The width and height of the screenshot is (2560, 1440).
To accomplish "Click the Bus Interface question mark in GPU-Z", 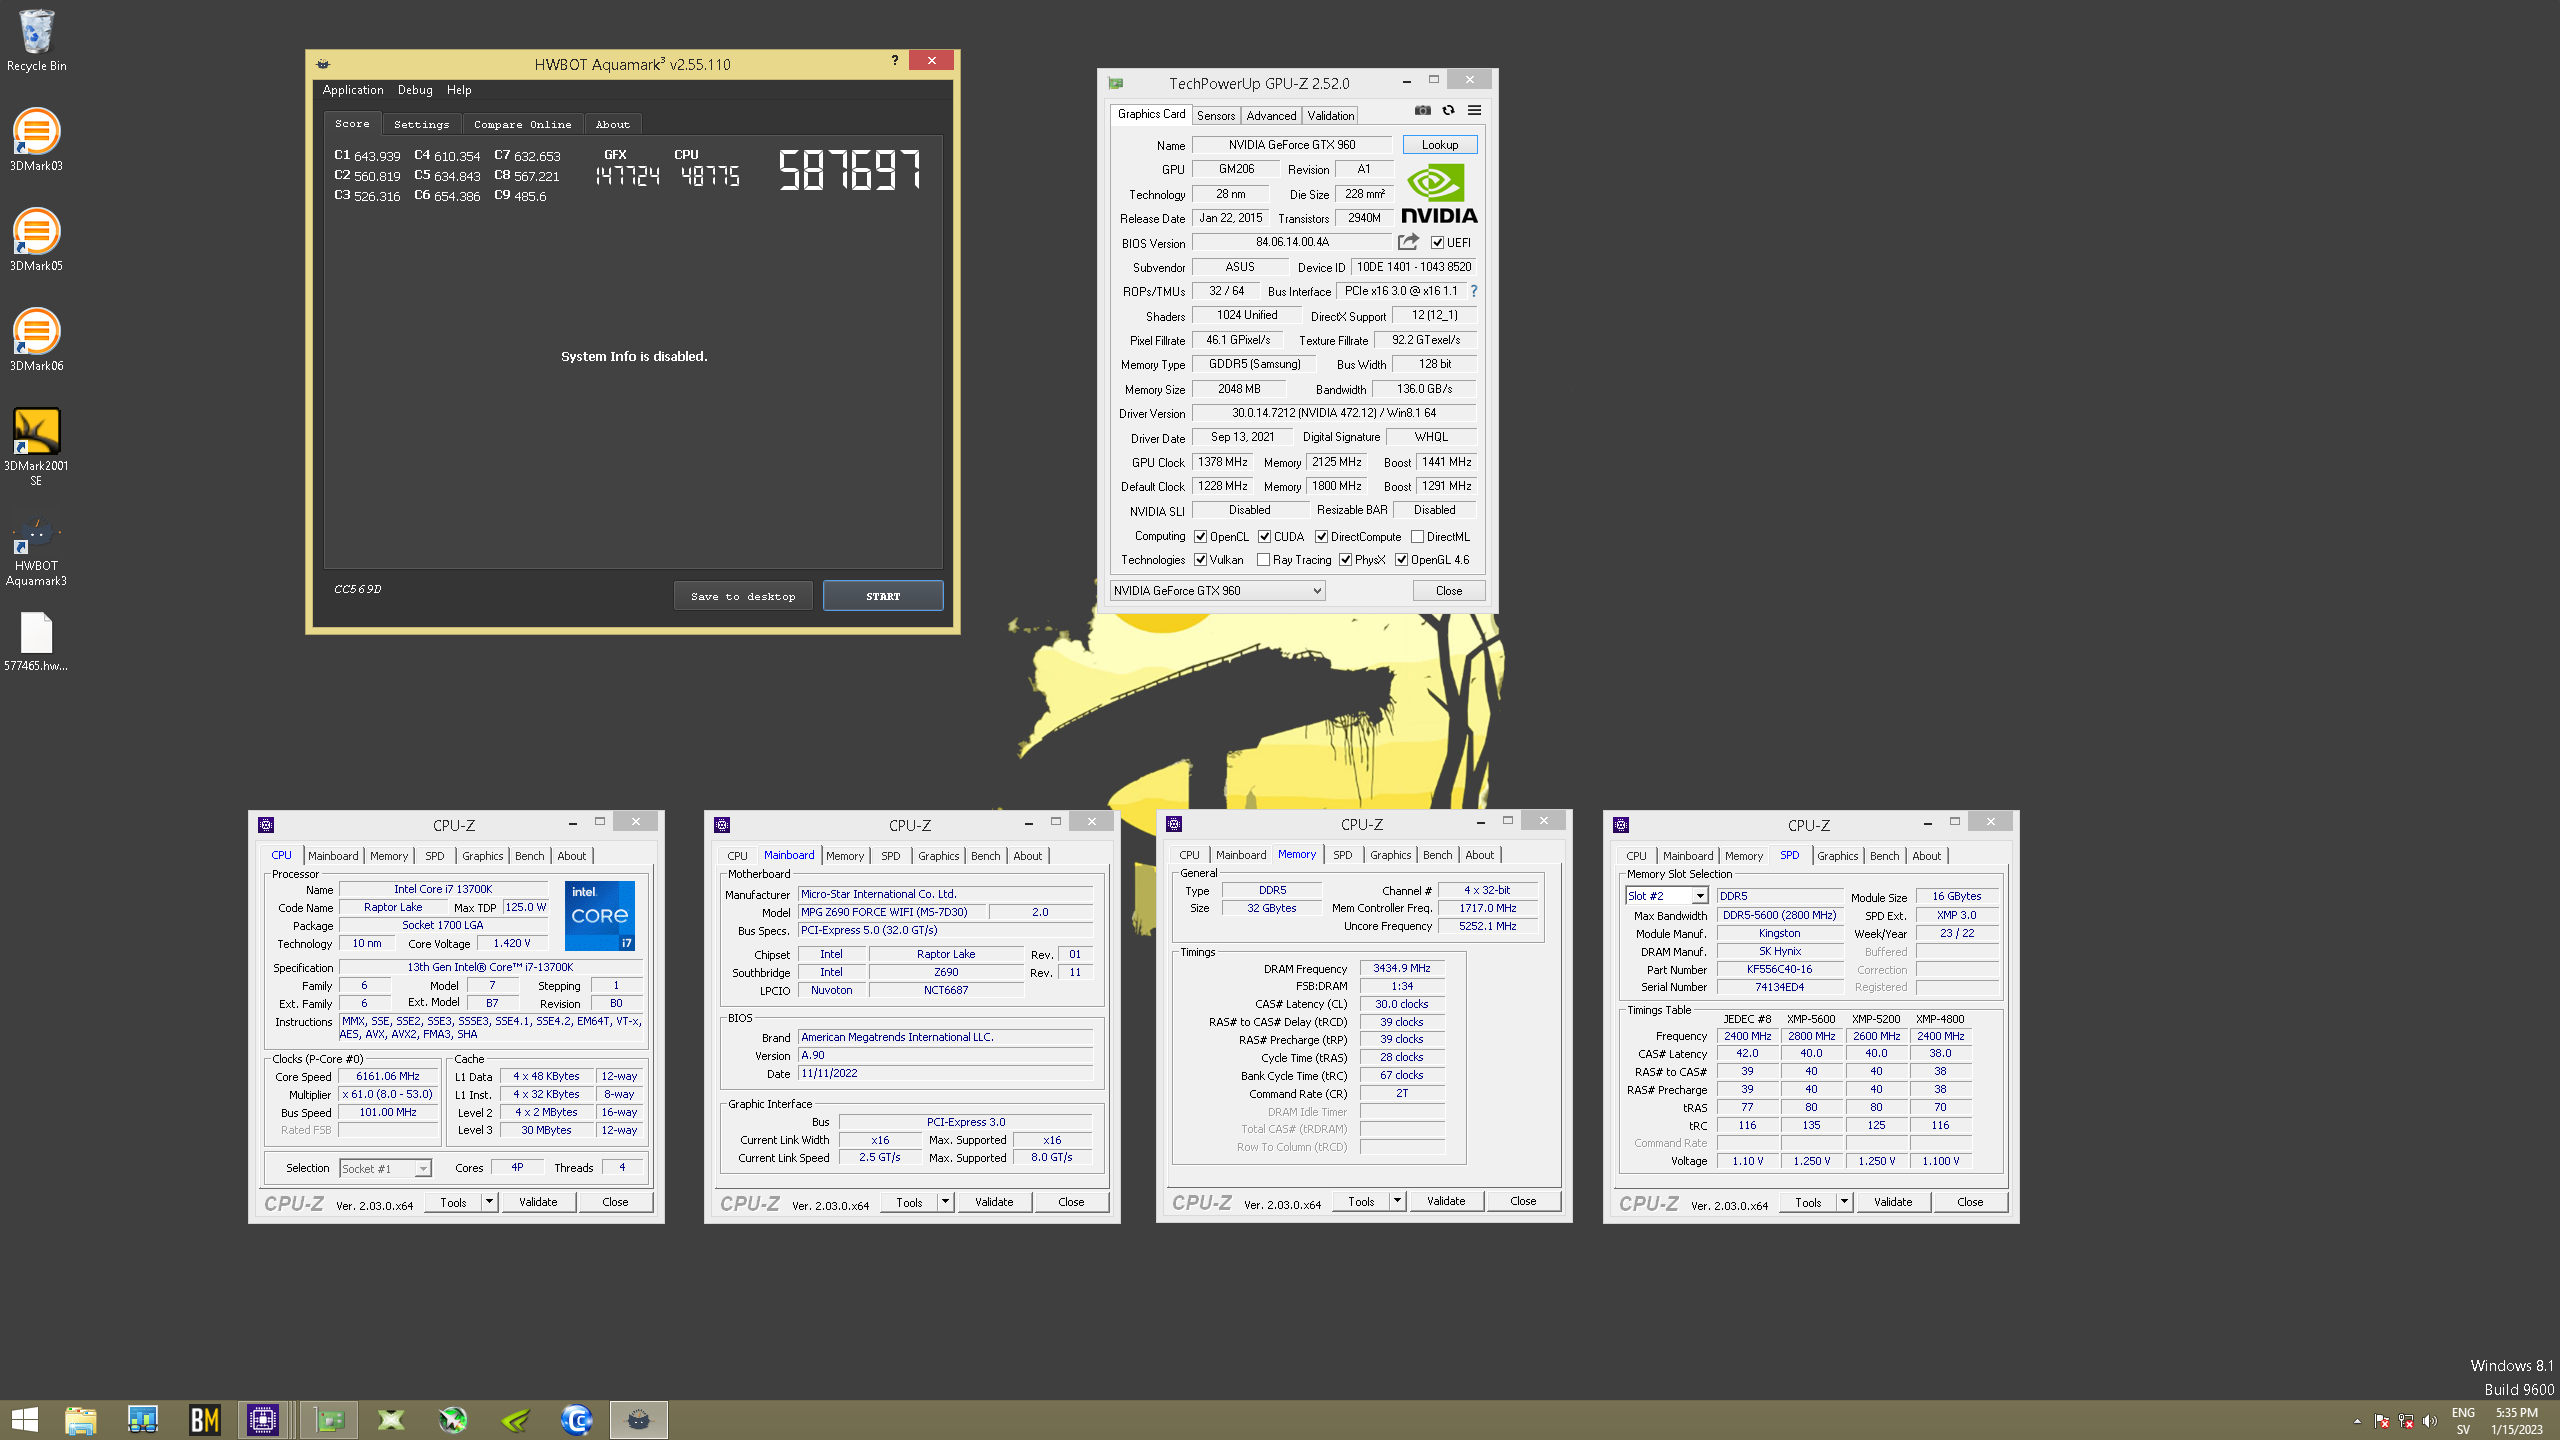I will (1473, 291).
